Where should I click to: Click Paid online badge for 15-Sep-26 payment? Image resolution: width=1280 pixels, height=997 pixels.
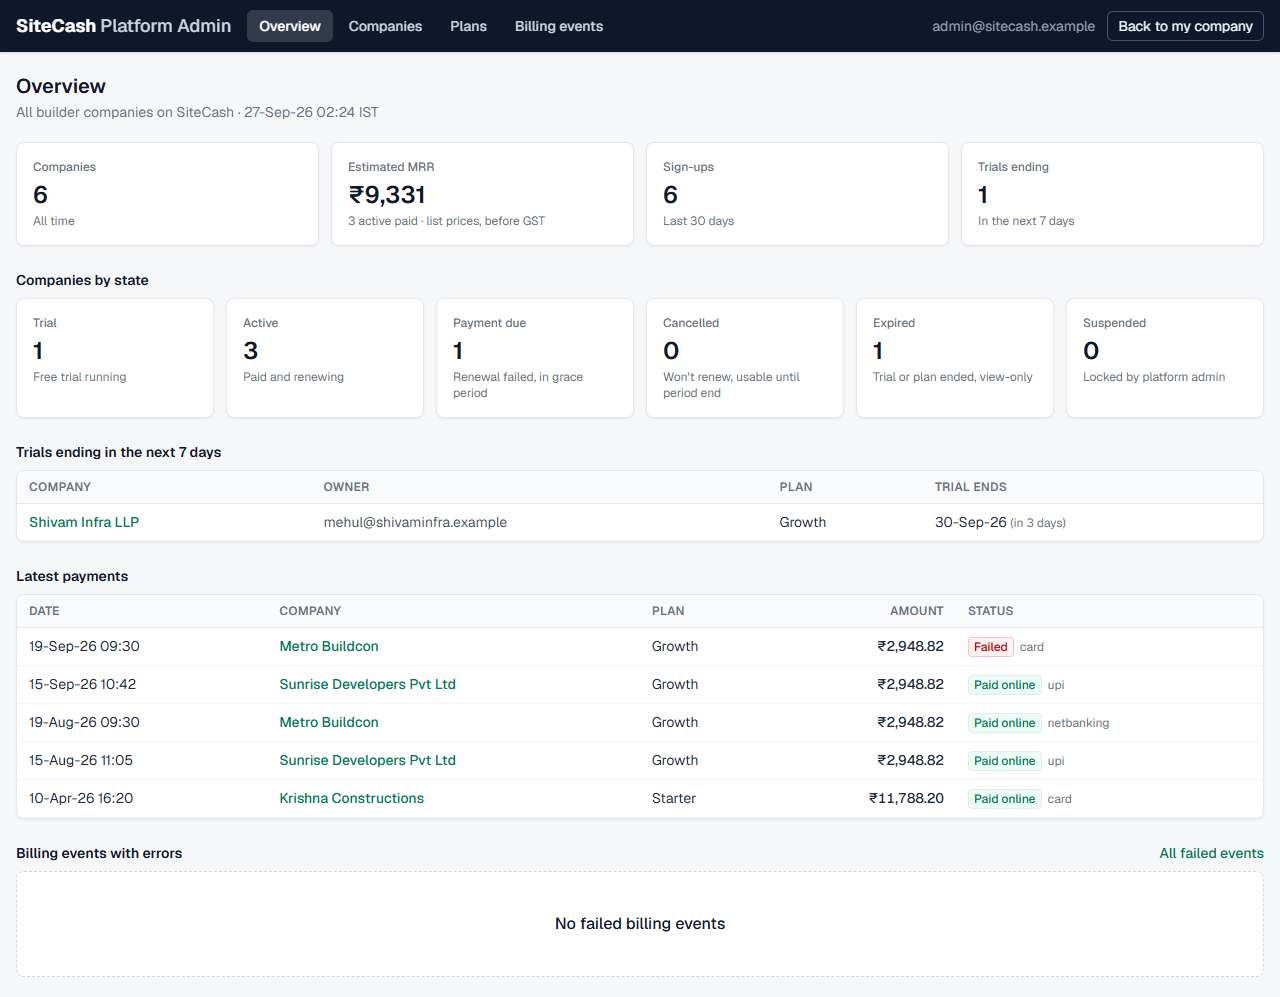coord(1004,685)
